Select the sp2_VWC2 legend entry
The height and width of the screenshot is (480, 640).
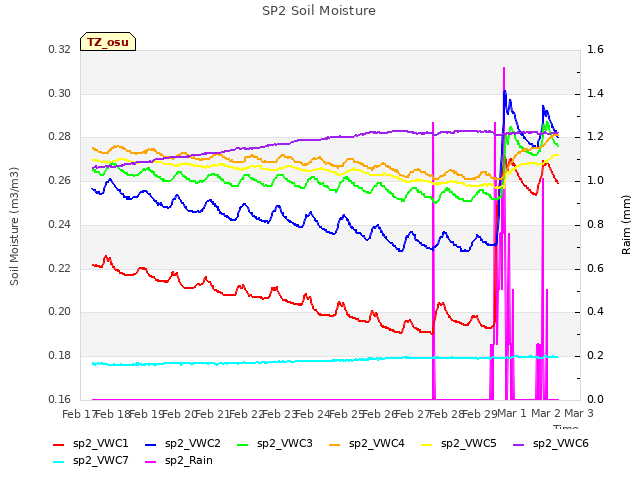pyautogui.click(x=183, y=444)
